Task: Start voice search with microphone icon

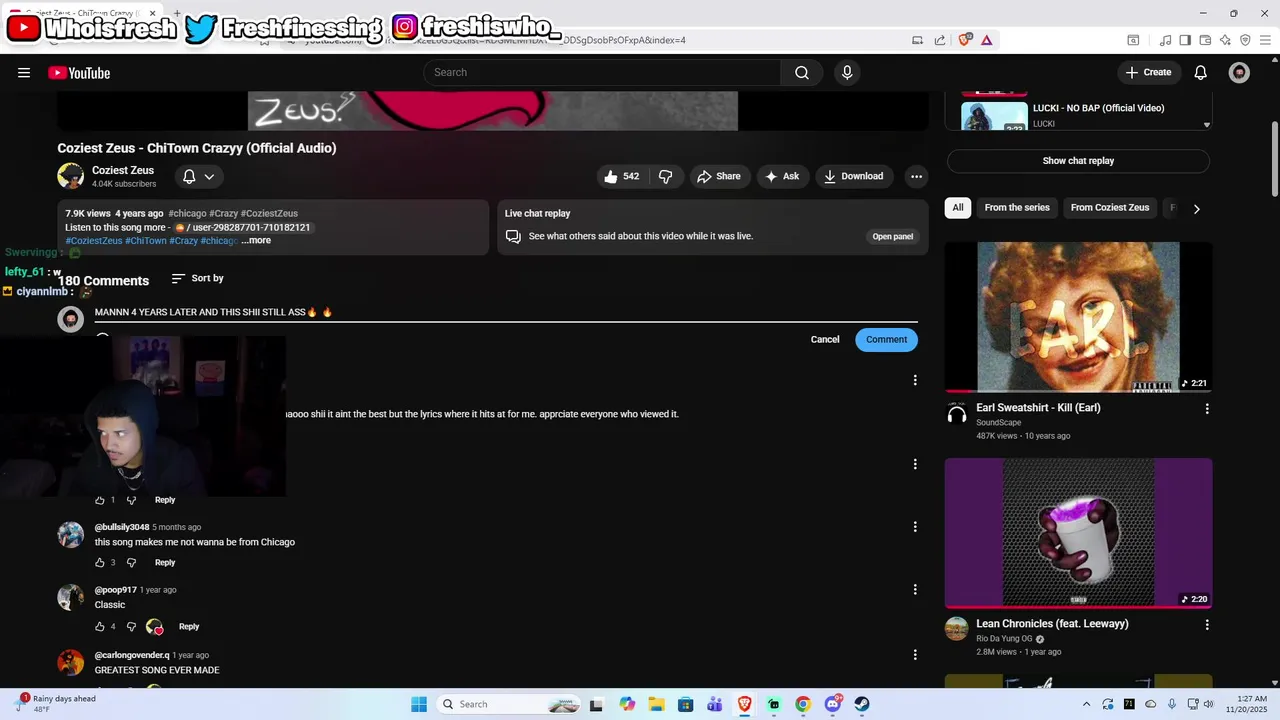Action: 847,72
